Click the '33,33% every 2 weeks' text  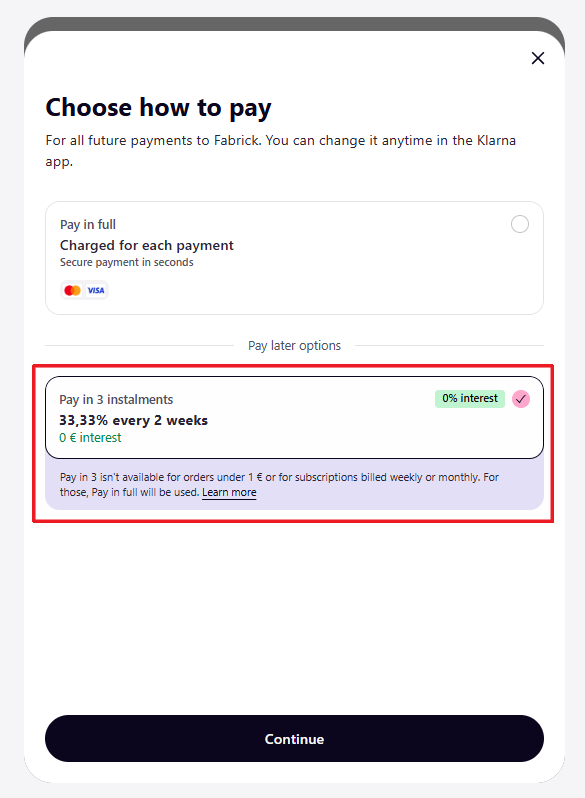point(133,420)
